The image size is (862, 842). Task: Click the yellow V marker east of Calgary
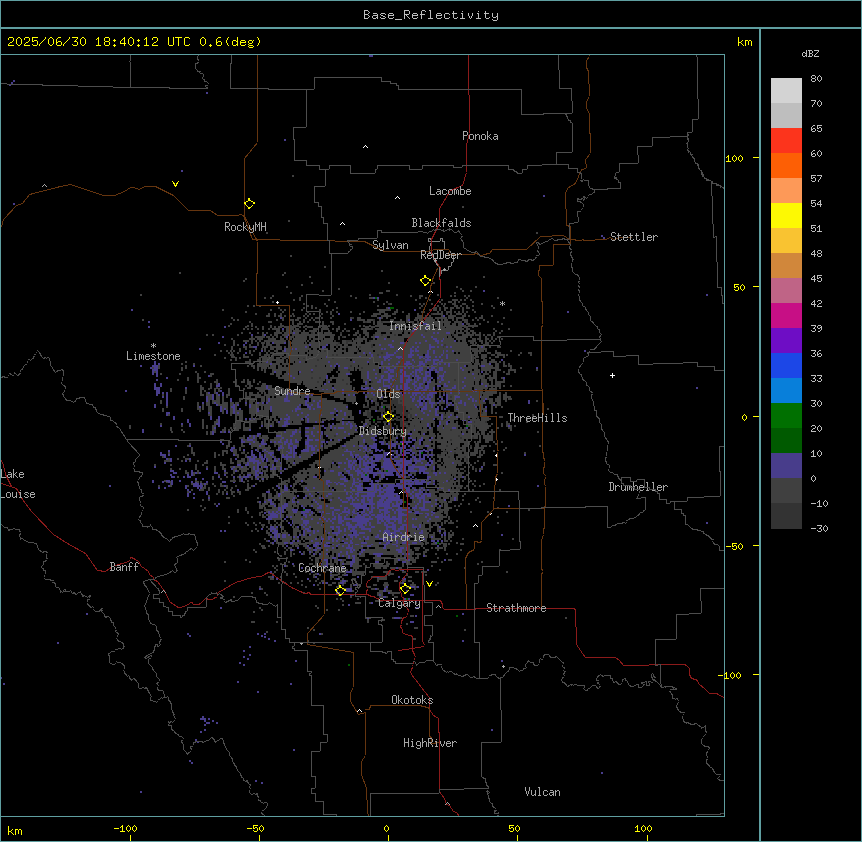(x=429, y=584)
